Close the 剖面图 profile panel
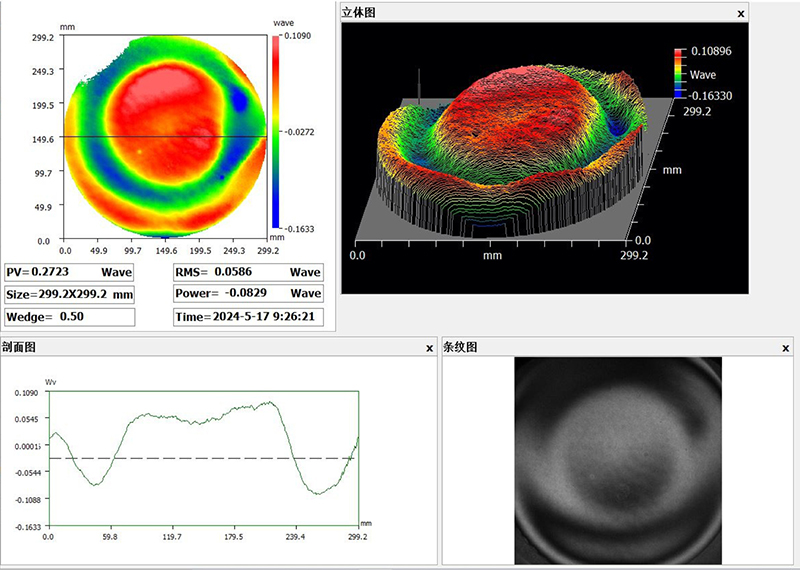The height and width of the screenshot is (570, 800). [429, 348]
